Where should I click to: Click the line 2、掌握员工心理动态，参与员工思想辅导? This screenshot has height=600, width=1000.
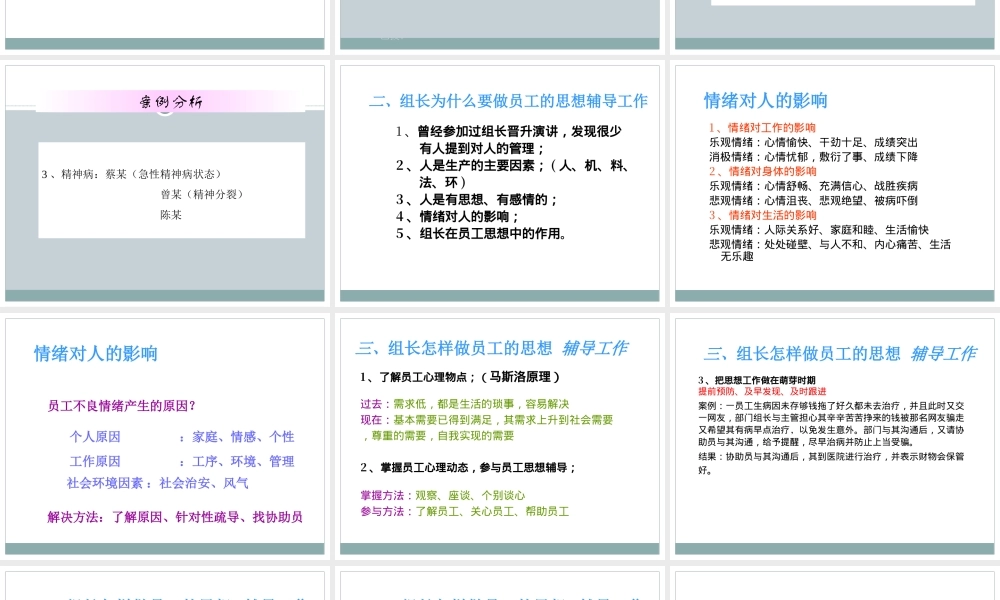[x=468, y=467]
